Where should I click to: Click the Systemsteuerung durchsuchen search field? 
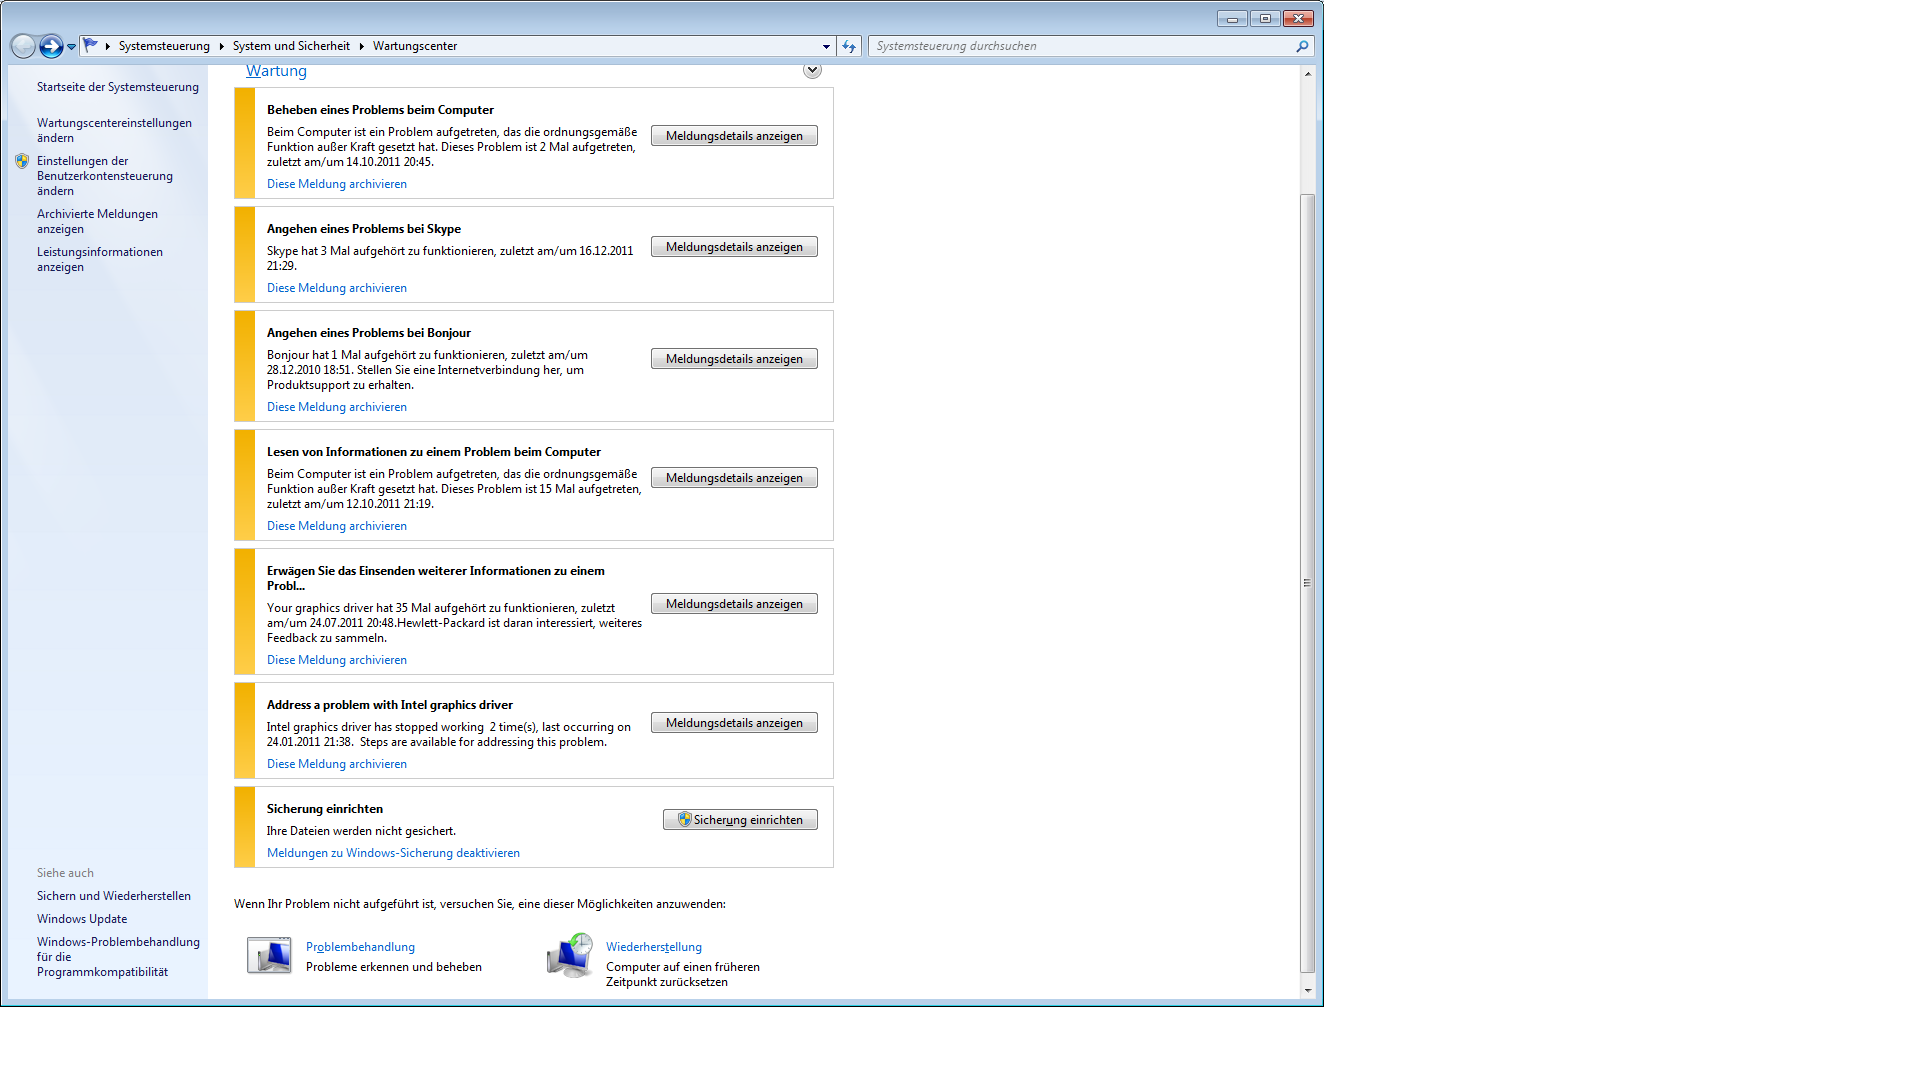click(1080, 46)
